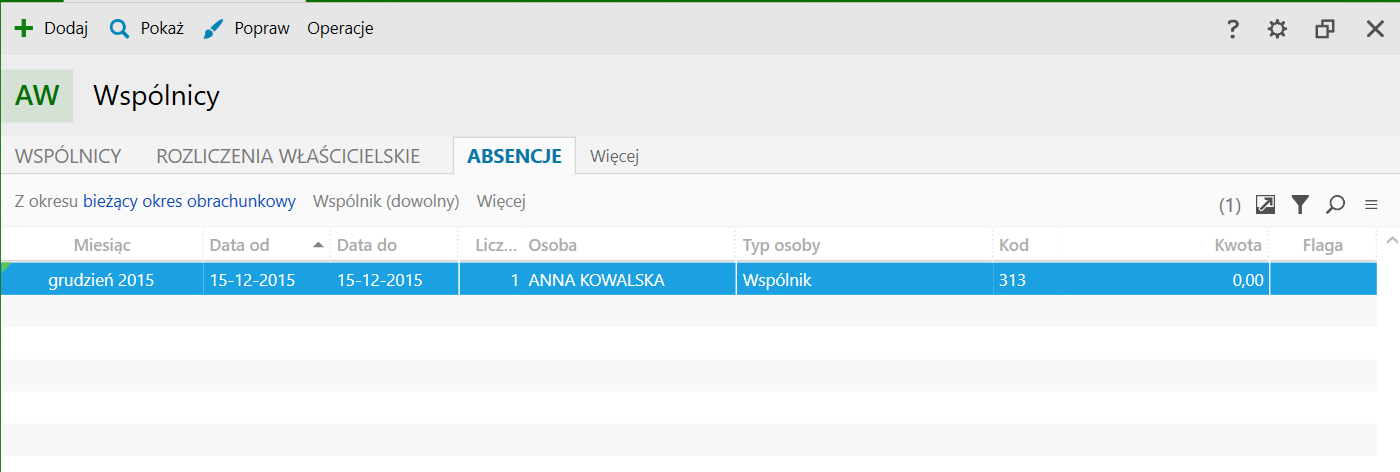Open the hamburger list options menu
The image size is (1400, 472).
[x=1371, y=205]
